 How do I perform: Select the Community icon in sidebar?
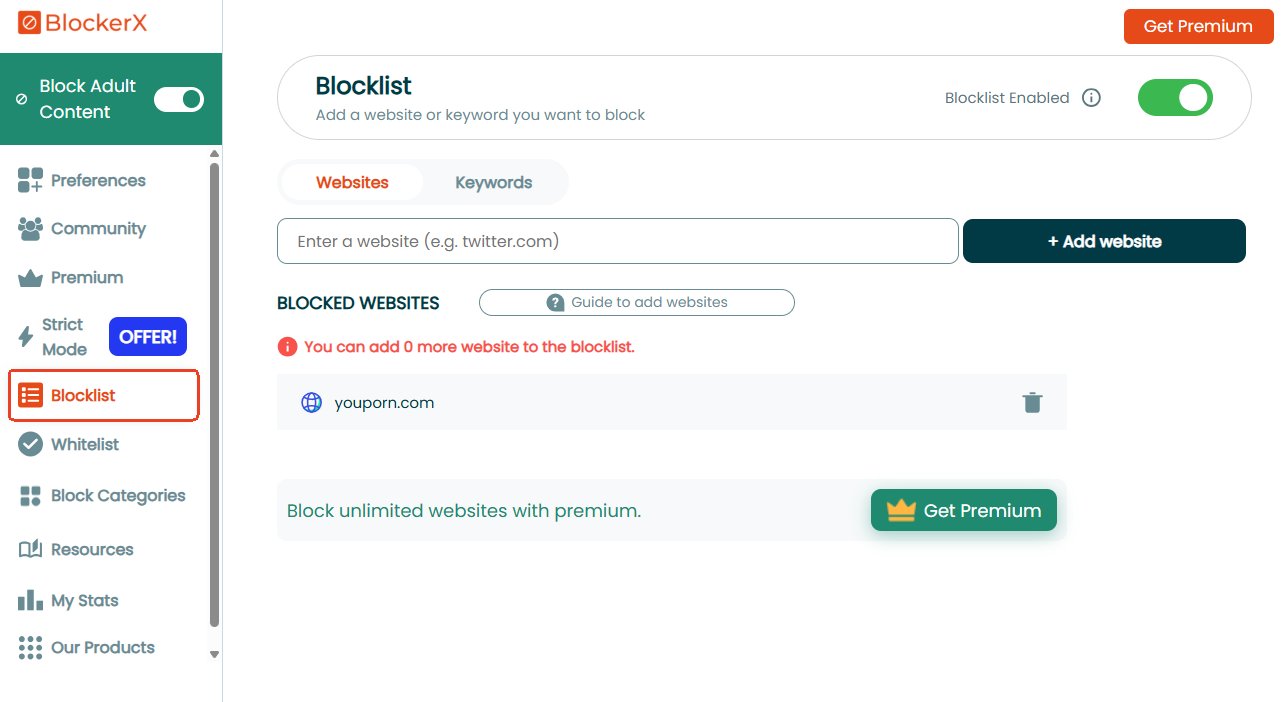(x=30, y=229)
